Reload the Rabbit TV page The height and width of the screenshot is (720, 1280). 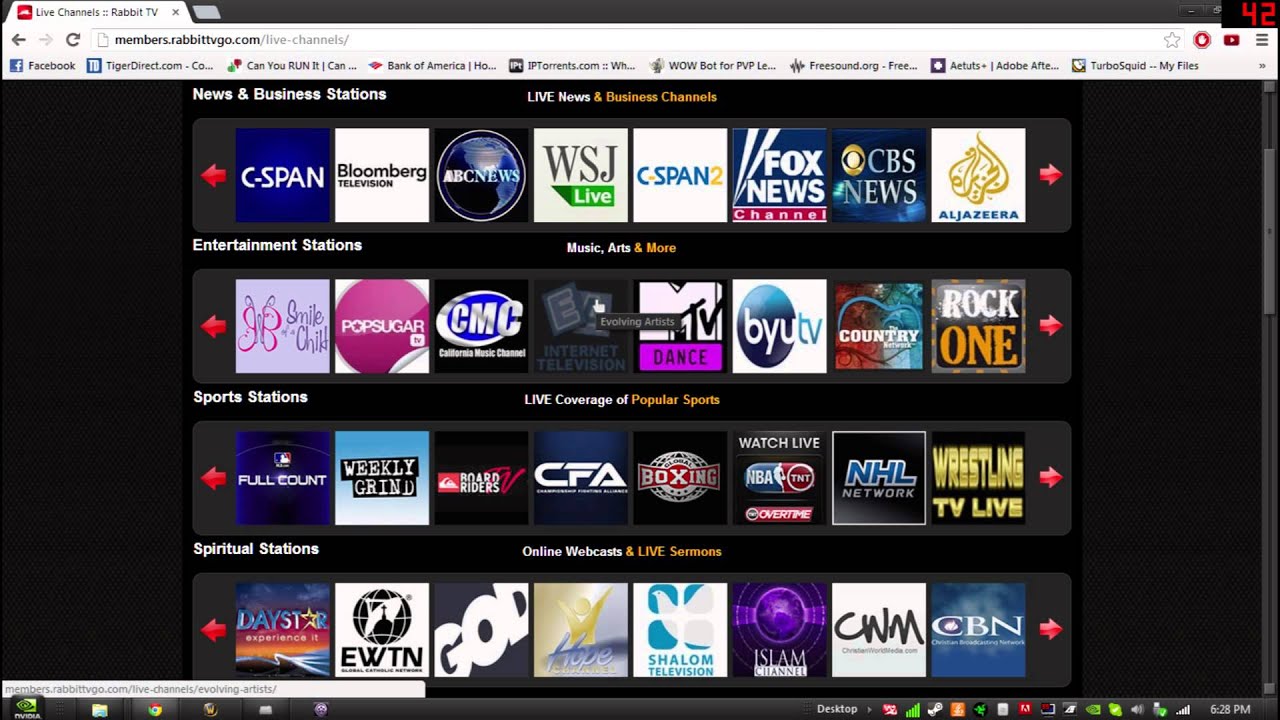(x=73, y=40)
